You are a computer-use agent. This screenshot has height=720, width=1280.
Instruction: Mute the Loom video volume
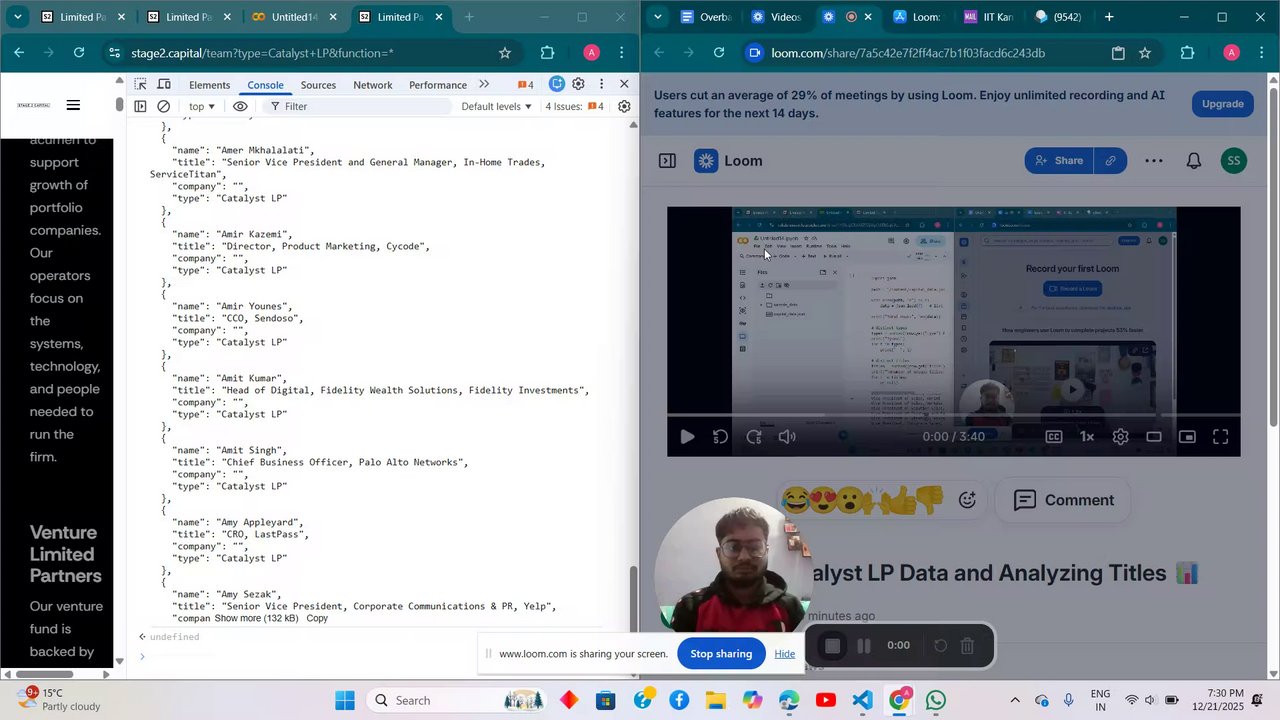pyautogui.click(x=788, y=437)
